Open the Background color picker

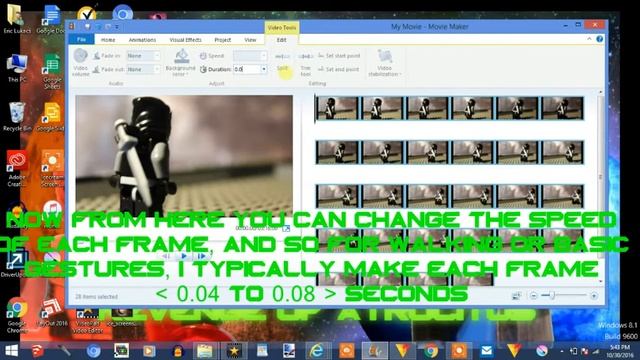180,62
